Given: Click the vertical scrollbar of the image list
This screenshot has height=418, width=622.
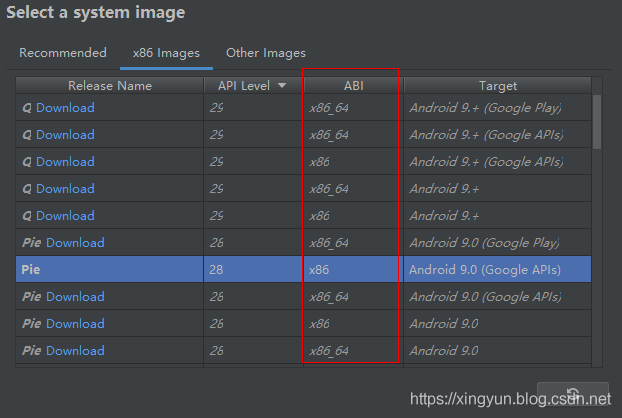Looking at the screenshot, I should [597, 120].
